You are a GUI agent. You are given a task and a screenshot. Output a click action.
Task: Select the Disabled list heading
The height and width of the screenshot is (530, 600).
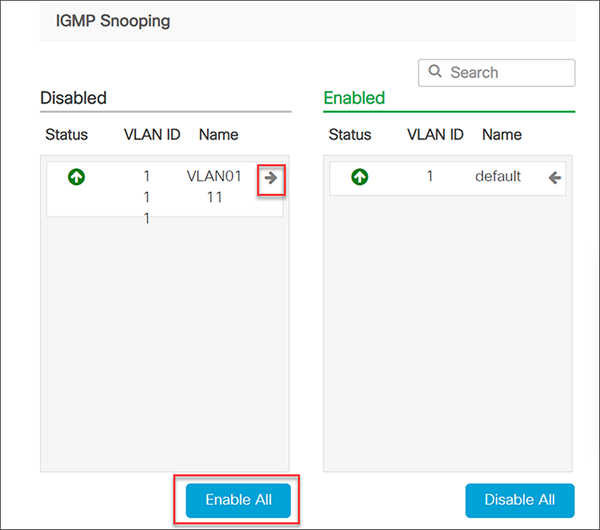tap(73, 98)
